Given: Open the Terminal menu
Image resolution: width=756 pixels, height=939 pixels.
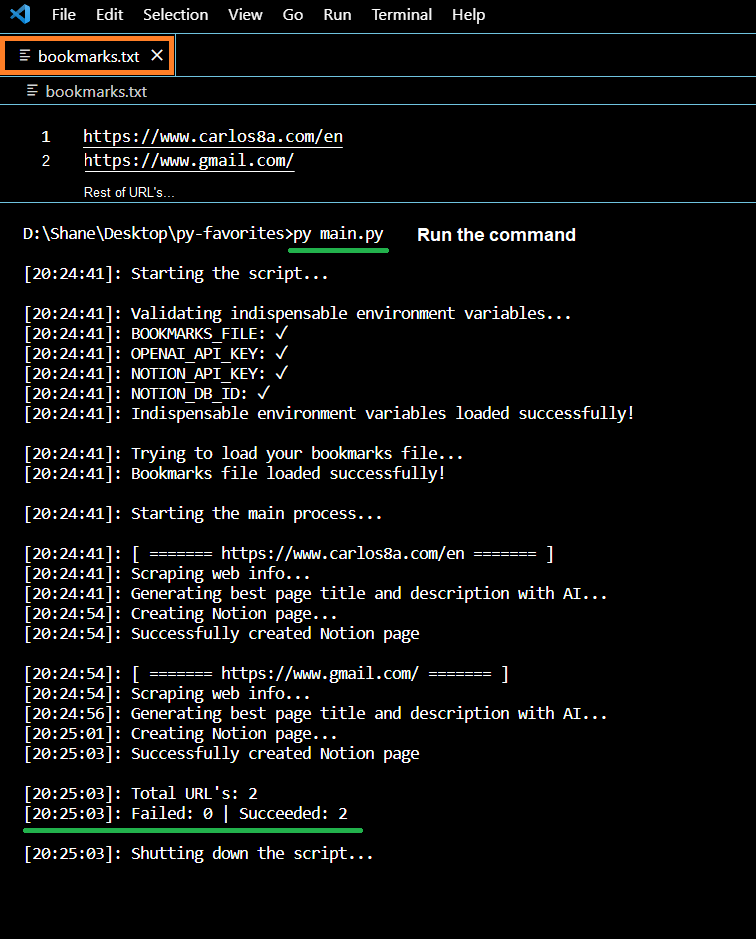Looking at the screenshot, I should 401,14.
